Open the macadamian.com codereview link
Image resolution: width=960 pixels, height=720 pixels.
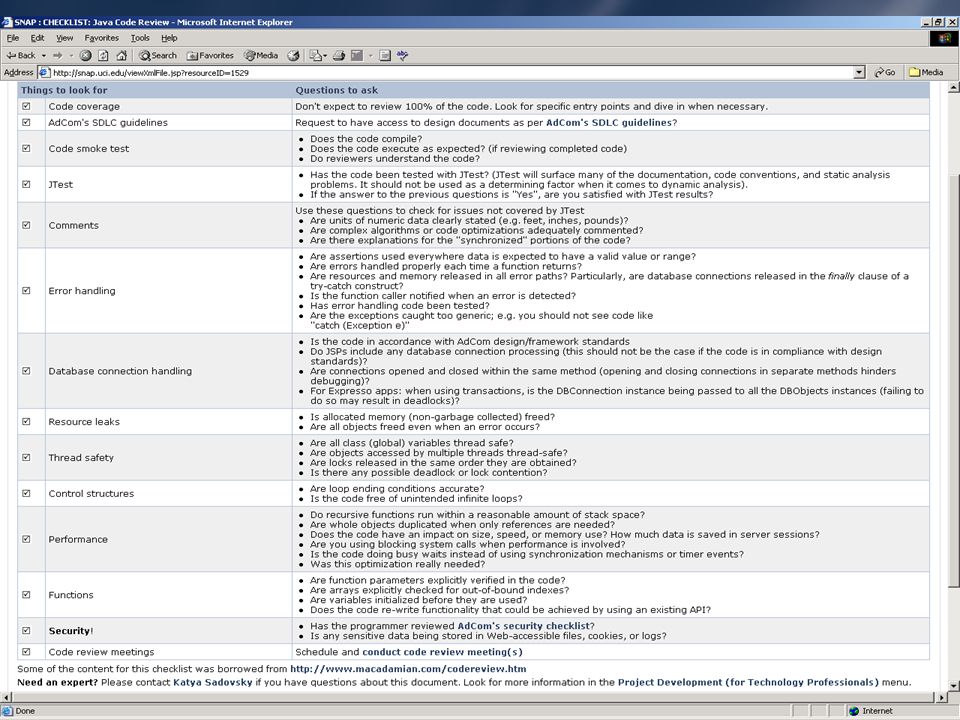point(408,669)
